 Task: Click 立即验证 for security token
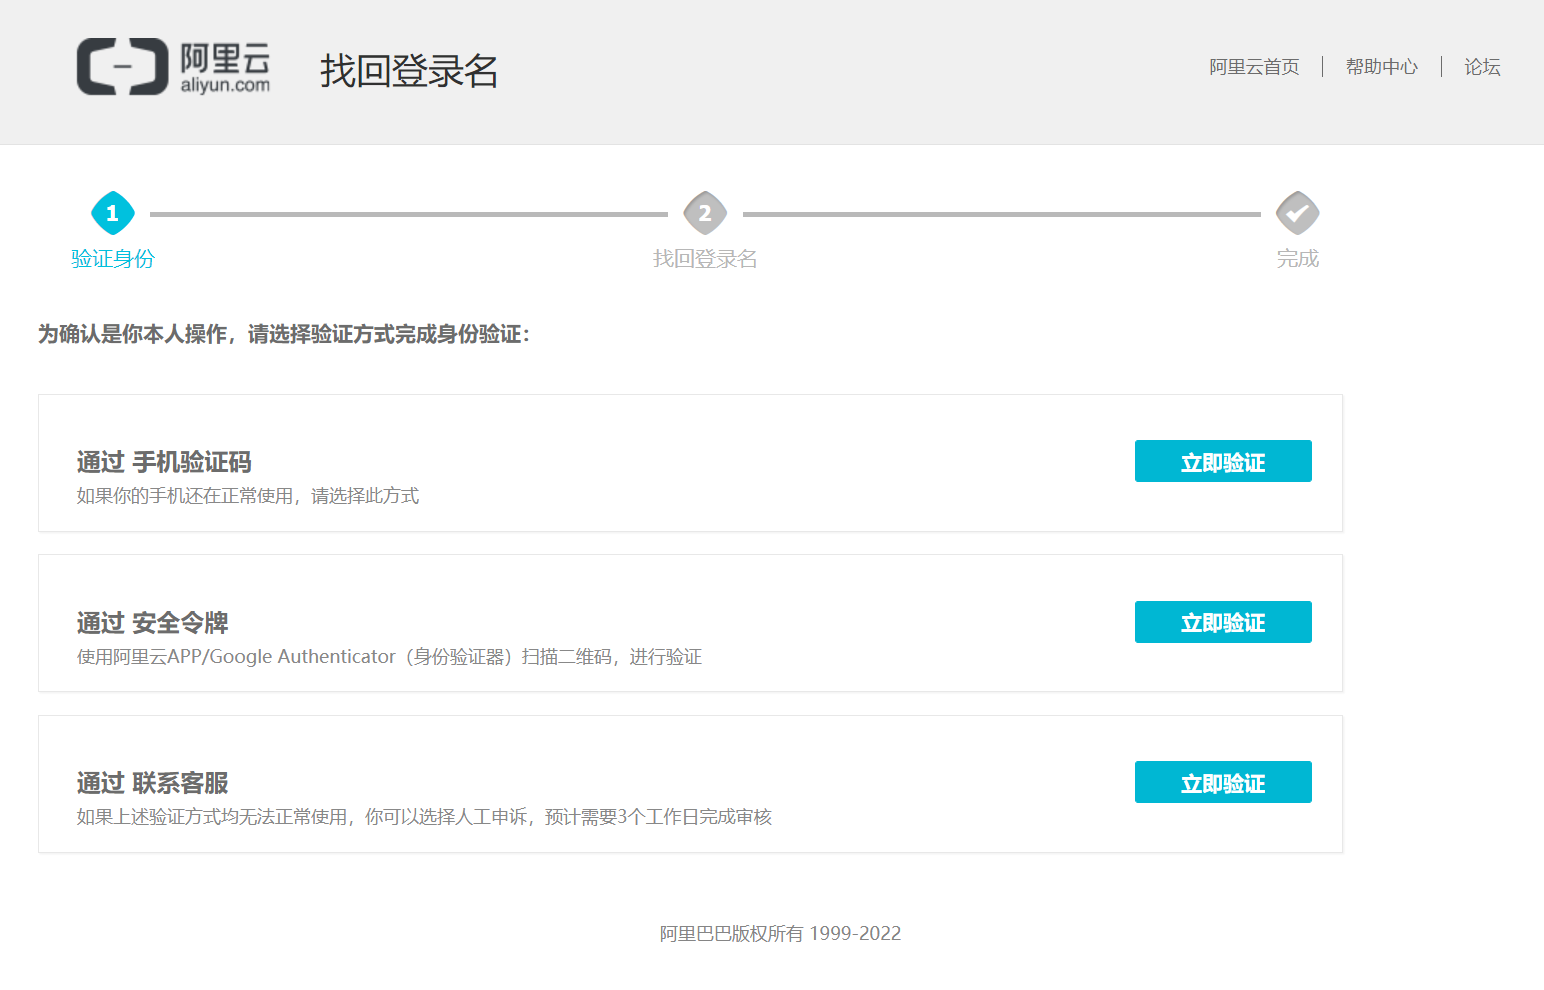[1222, 622]
